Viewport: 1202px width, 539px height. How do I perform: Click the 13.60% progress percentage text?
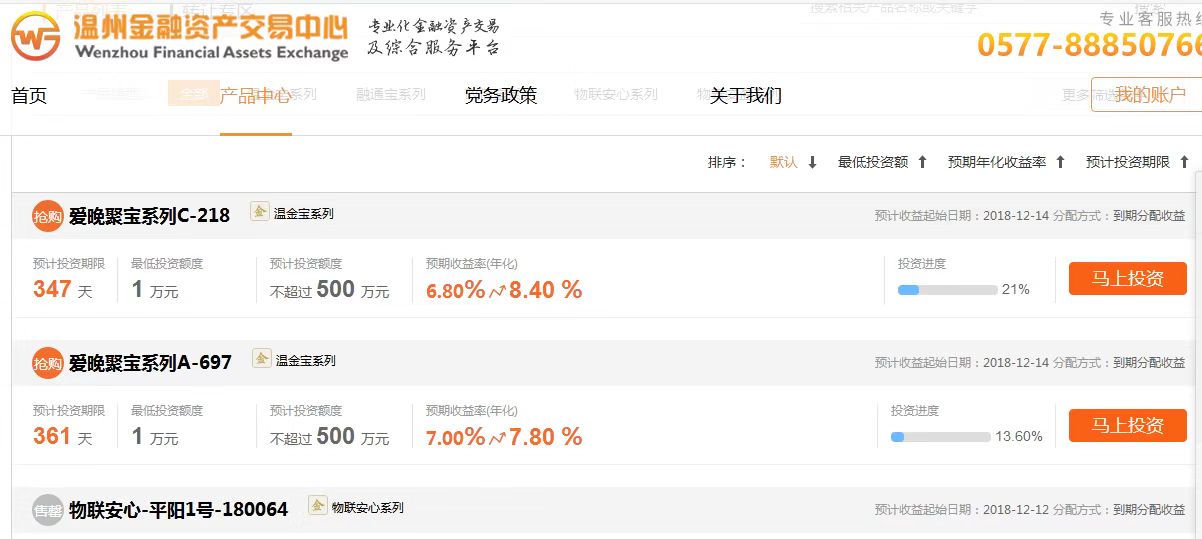click(1019, 437)
